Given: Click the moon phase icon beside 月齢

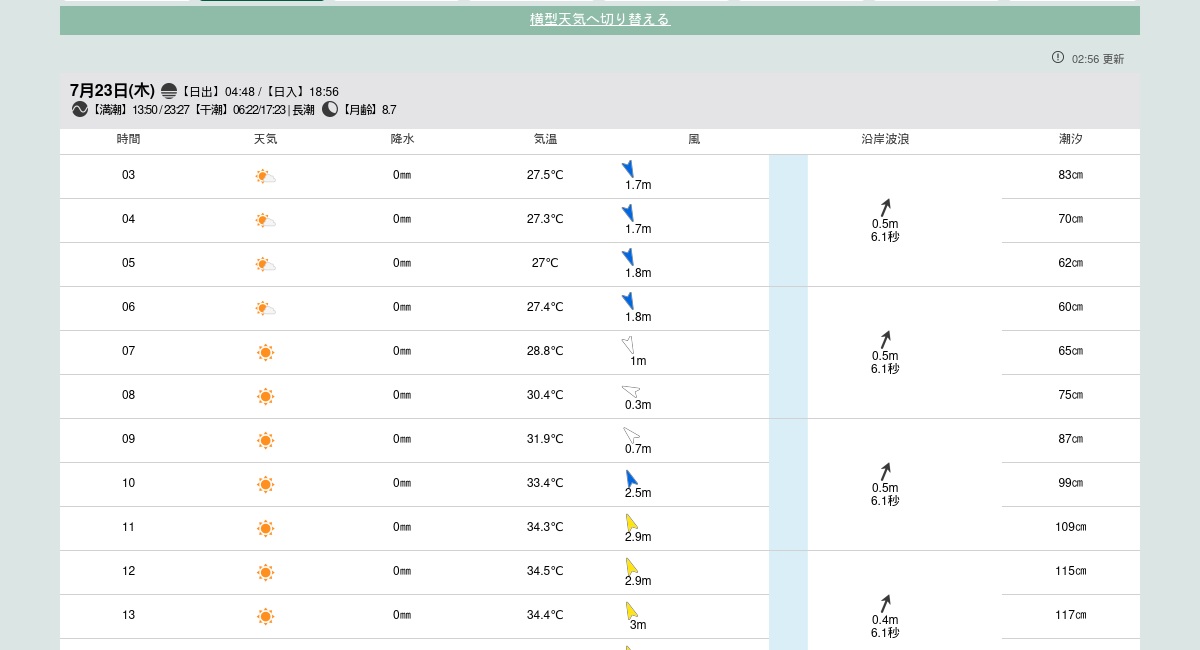Looking at the screenshot, I should tap(330, 109).
